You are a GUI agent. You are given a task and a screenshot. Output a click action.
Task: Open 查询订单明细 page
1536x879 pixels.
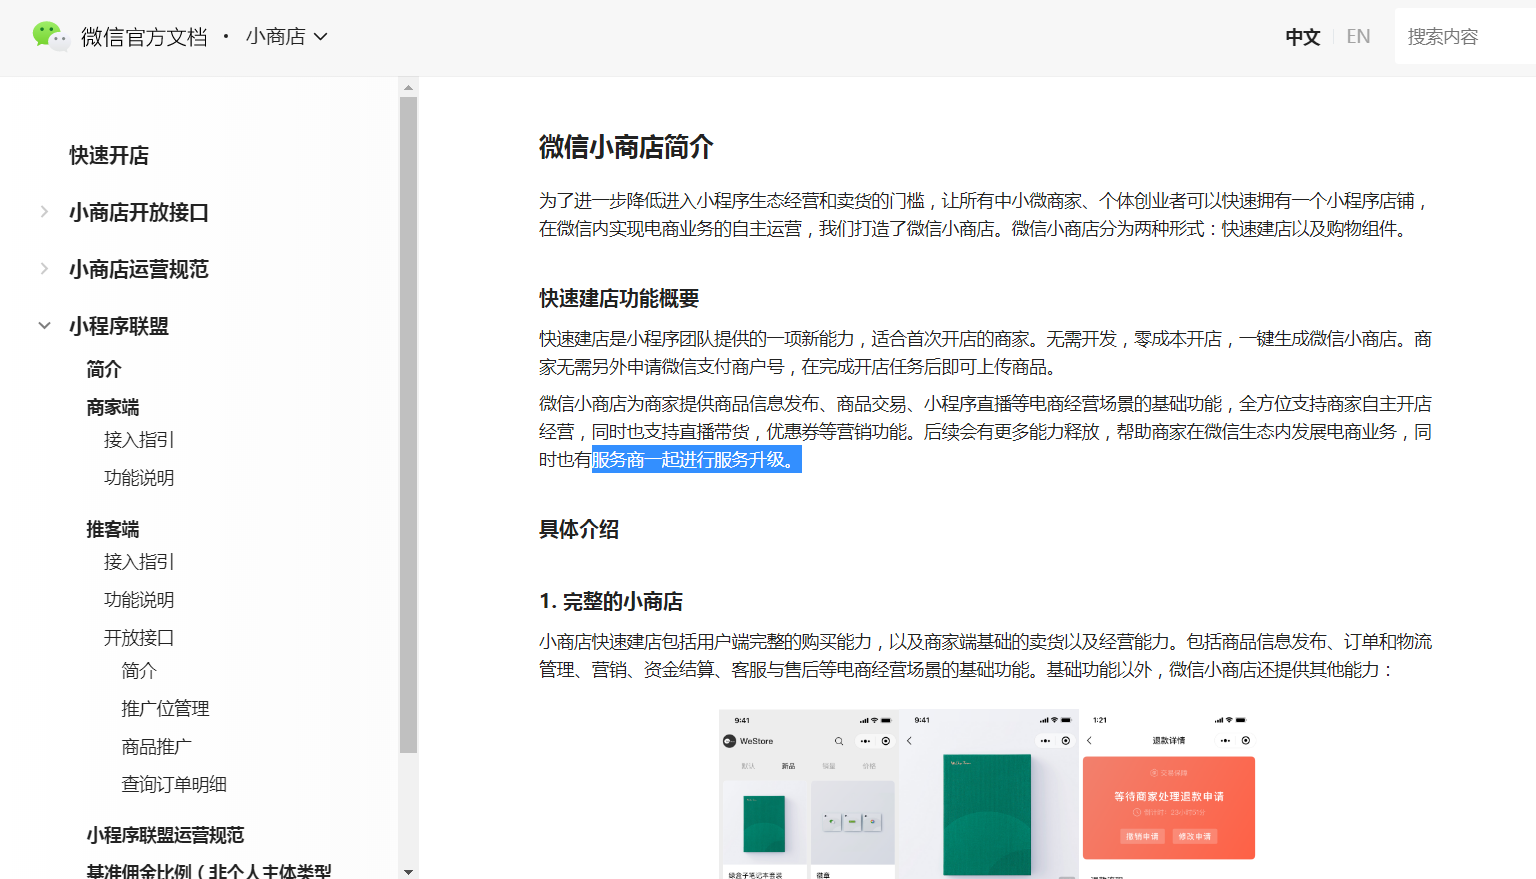click(174, 784)
